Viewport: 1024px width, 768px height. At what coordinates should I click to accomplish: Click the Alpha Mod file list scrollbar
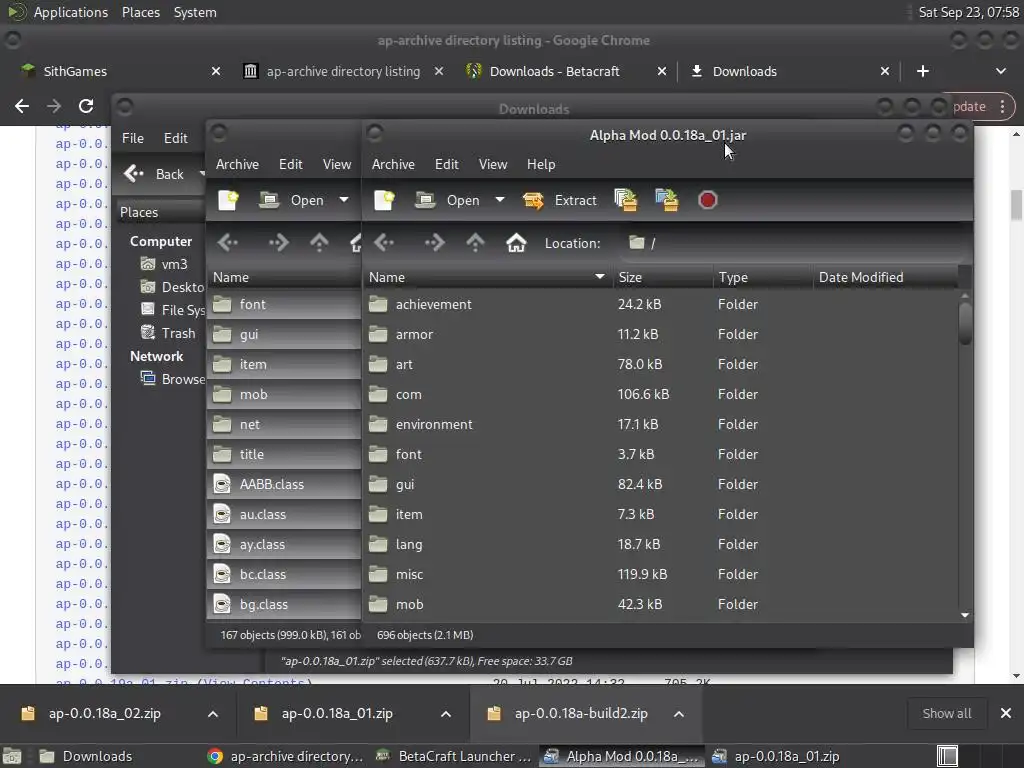pyautogui.click(x=965, y=323)
